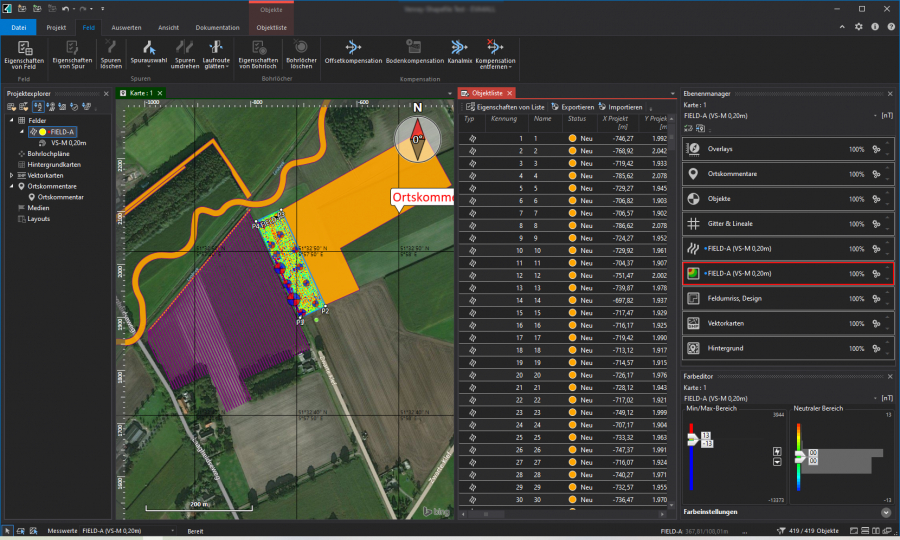Open the Dokumentation ribbon tab
Viewport: 900px width, 540px height.
pyautogui.click(x=217, y=27)
